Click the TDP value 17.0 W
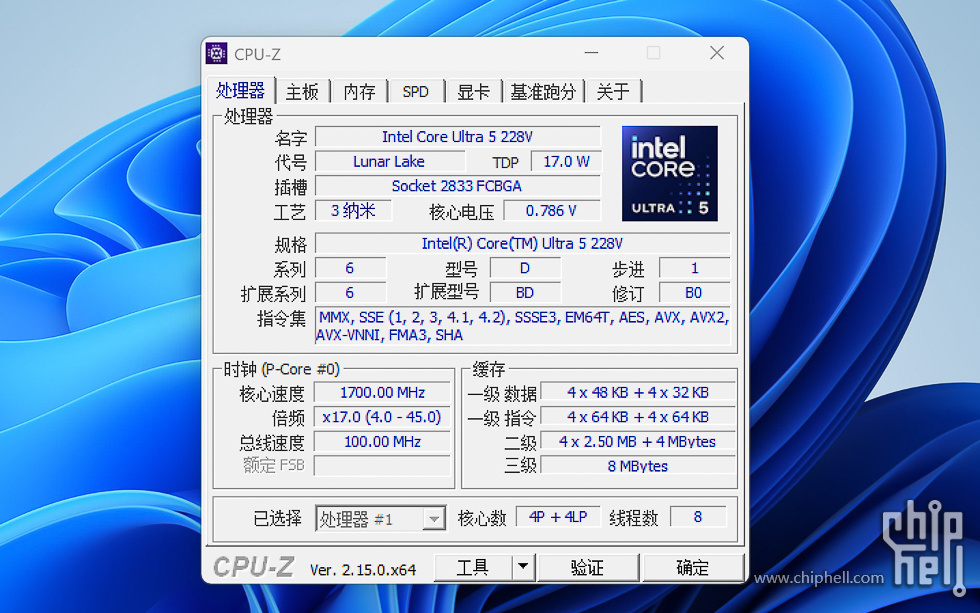980x613 pixels. (x=566, y=162)
